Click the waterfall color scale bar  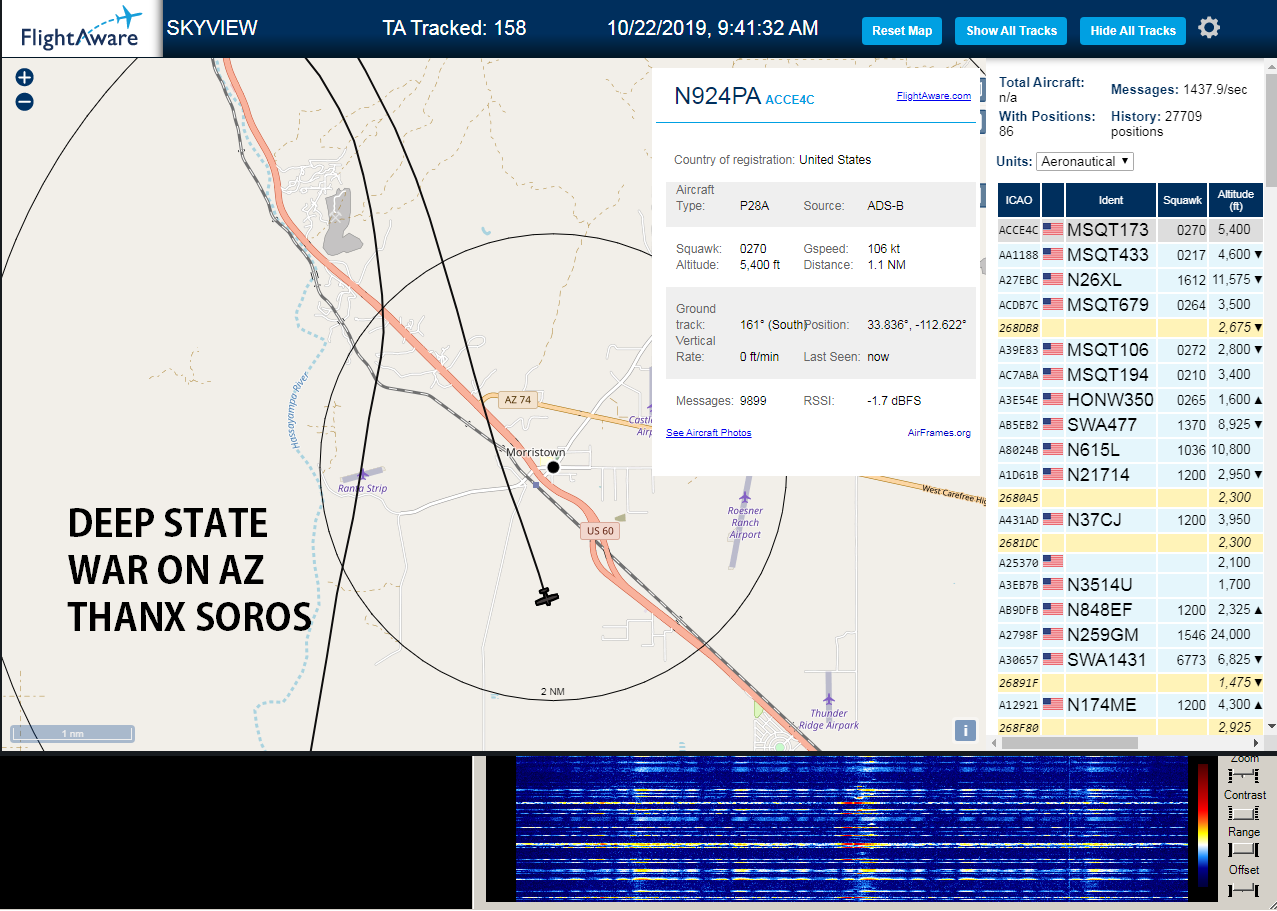pos(1203,825)
